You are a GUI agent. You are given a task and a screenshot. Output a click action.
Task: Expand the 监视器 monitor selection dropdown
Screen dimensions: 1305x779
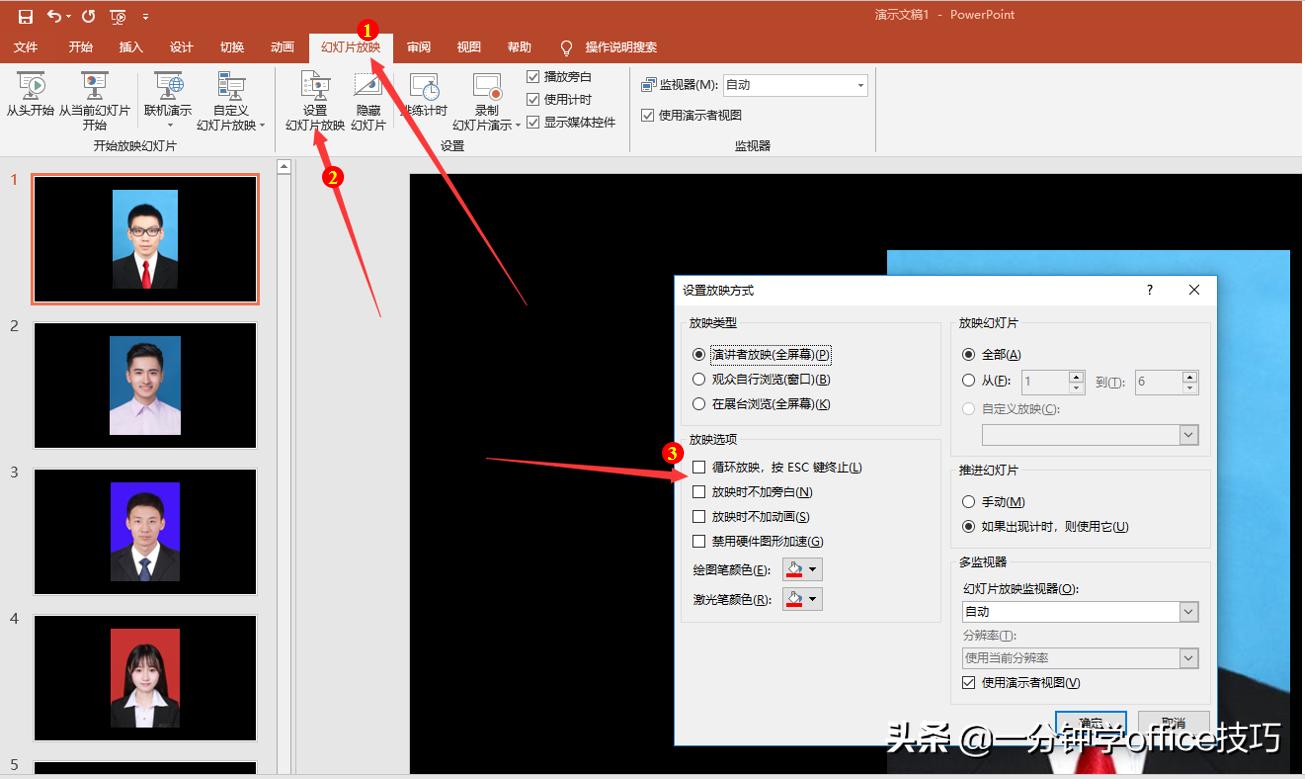(860, 84)
